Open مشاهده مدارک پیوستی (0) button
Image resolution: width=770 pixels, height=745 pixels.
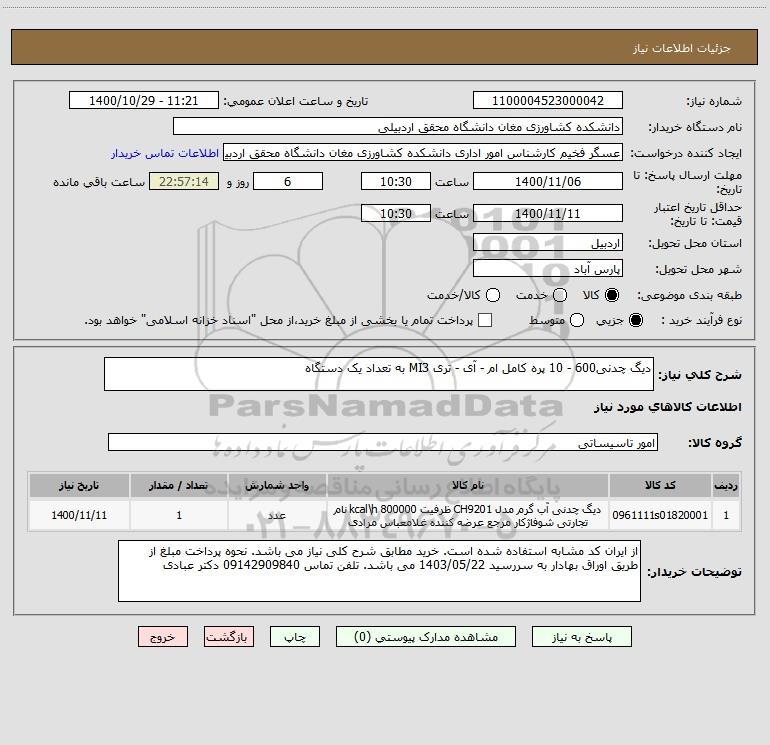(x=426, y=637)
